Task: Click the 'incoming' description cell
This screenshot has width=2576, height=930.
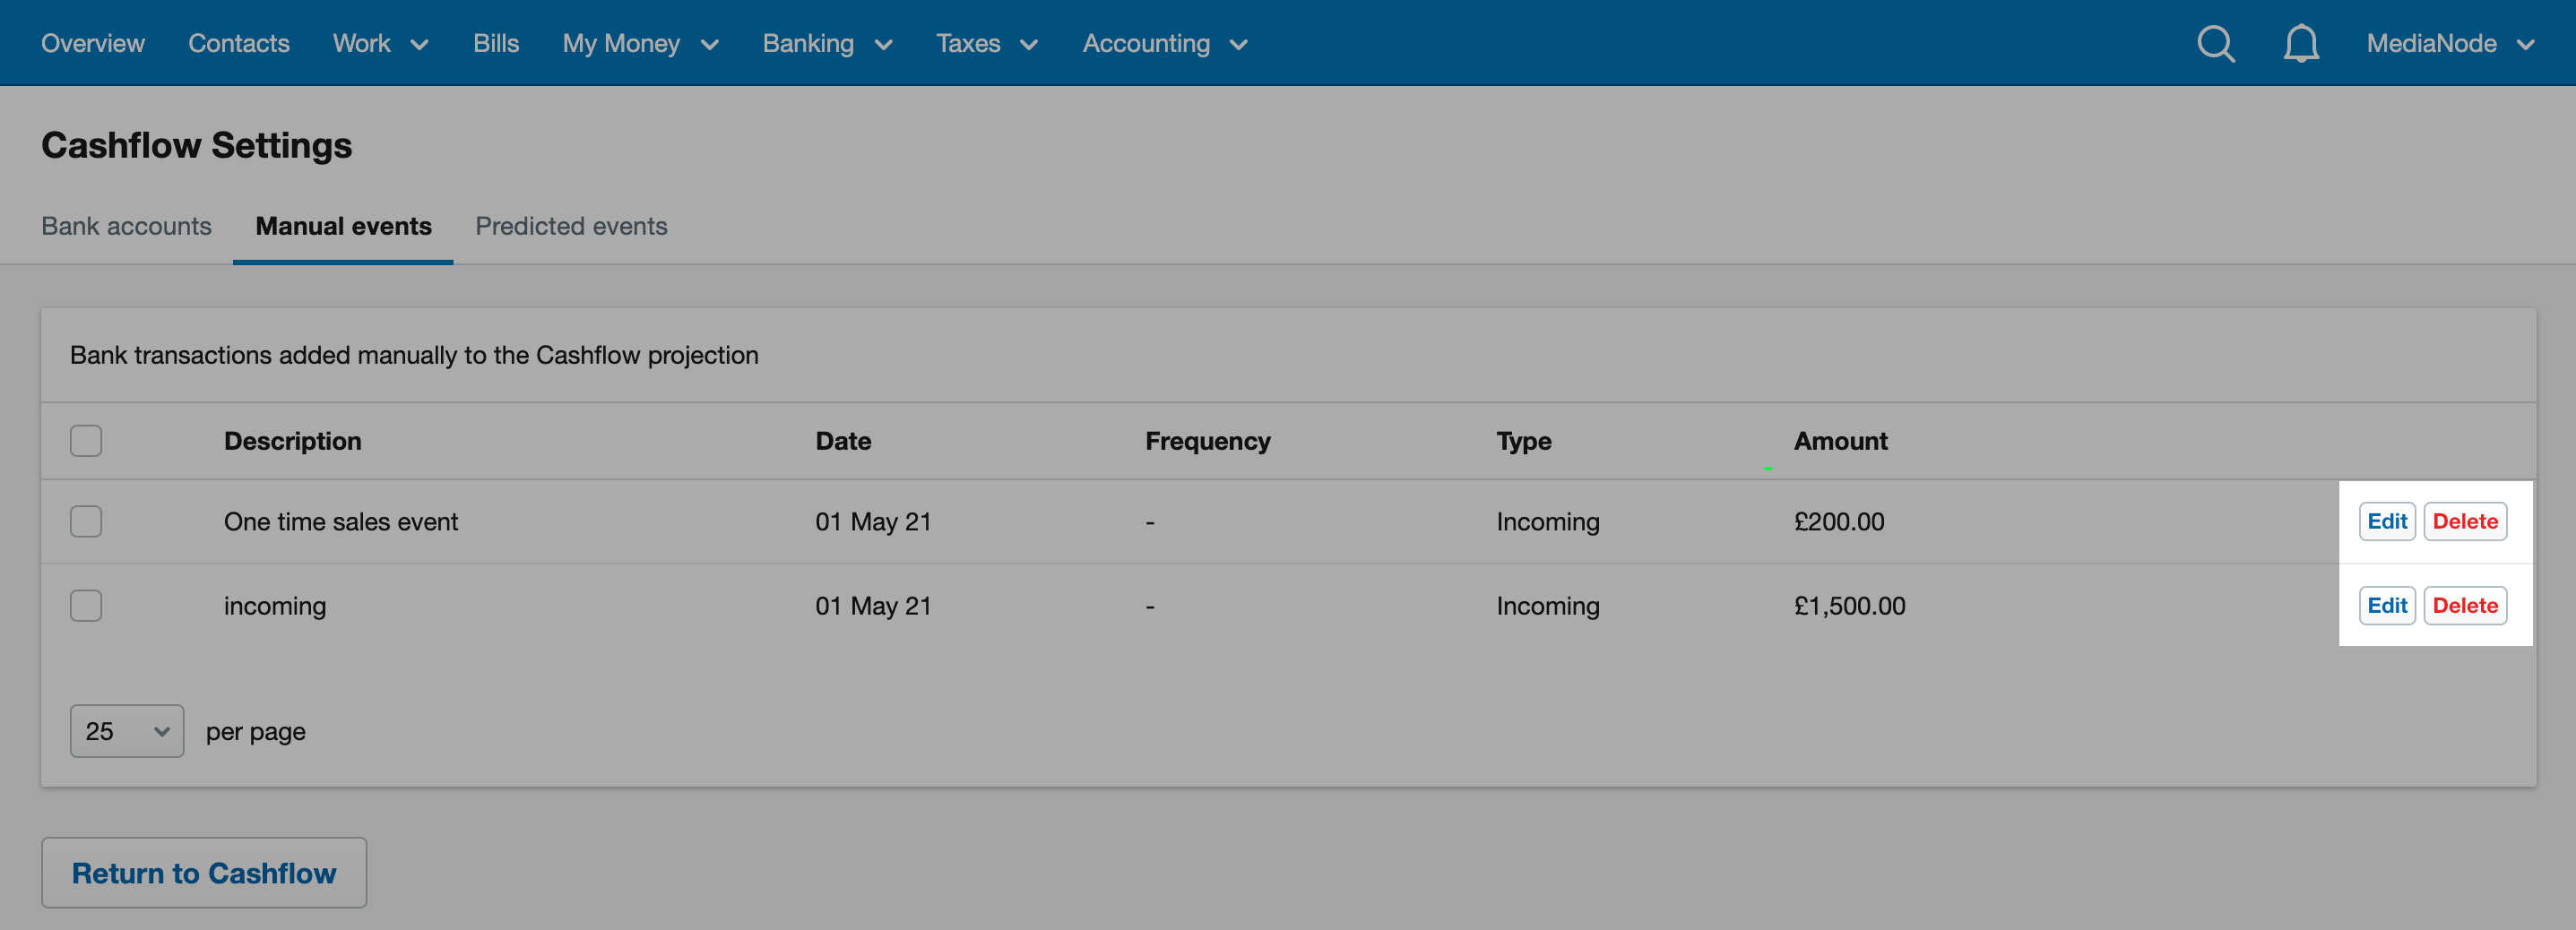Action: coord(275,605)
